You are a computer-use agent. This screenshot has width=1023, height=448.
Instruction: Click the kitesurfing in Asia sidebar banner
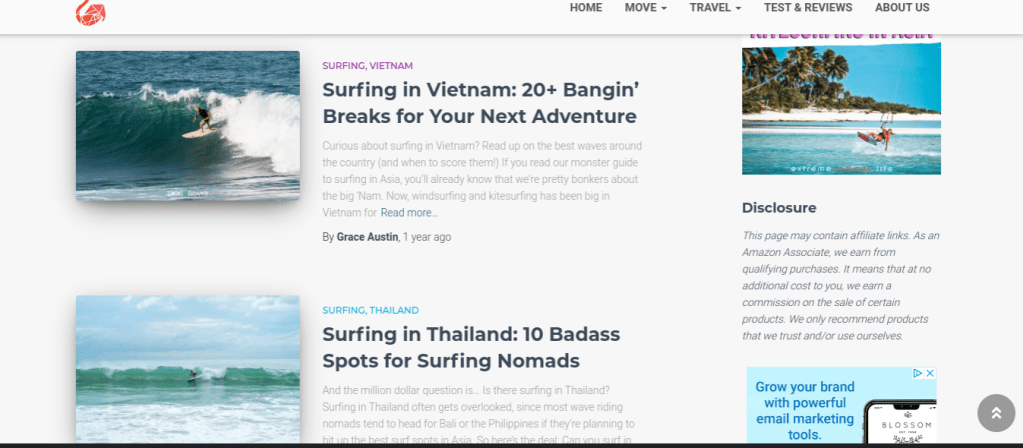click(841, 103)
